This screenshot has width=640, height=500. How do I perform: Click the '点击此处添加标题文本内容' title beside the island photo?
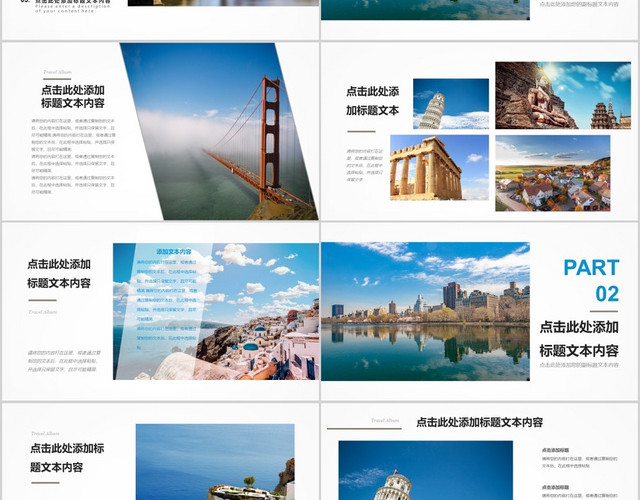pos(67,458)
